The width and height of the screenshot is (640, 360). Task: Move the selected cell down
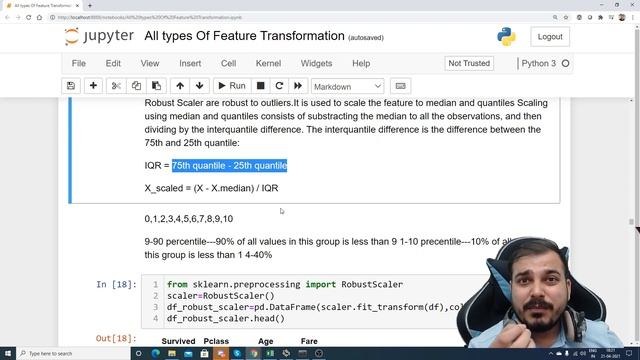coord(200,86)
